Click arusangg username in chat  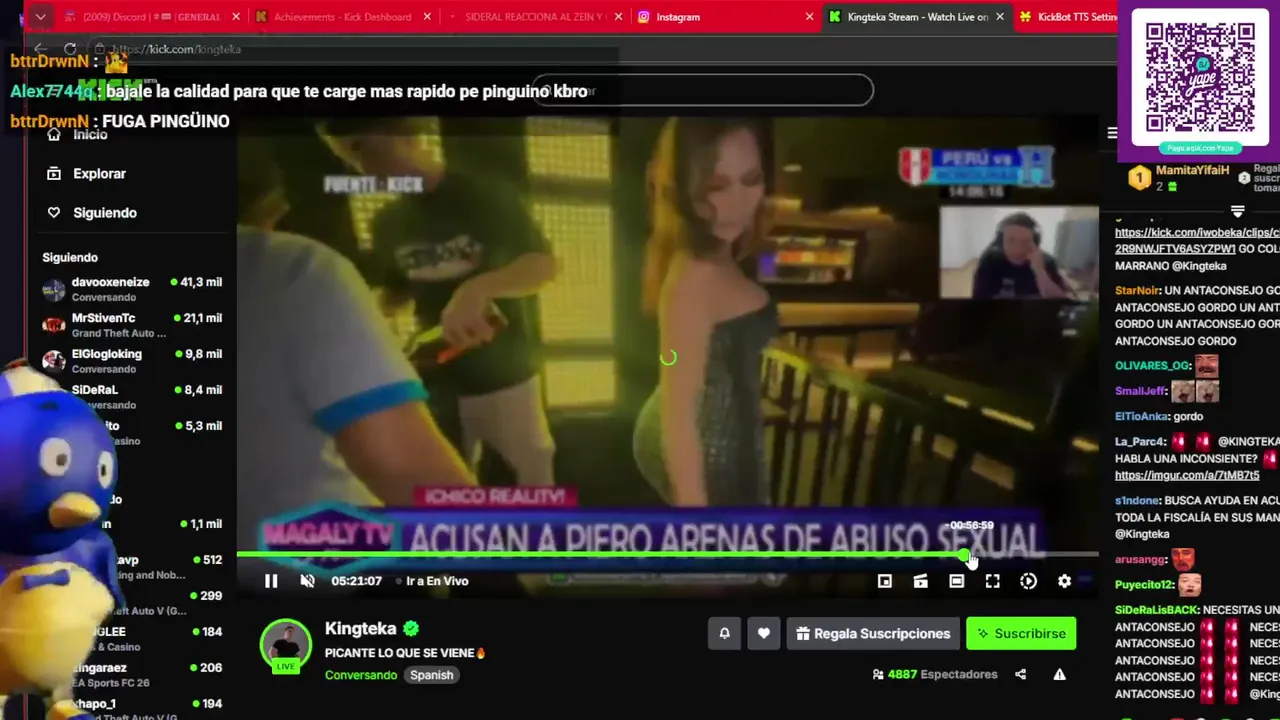coord(1140,560)
